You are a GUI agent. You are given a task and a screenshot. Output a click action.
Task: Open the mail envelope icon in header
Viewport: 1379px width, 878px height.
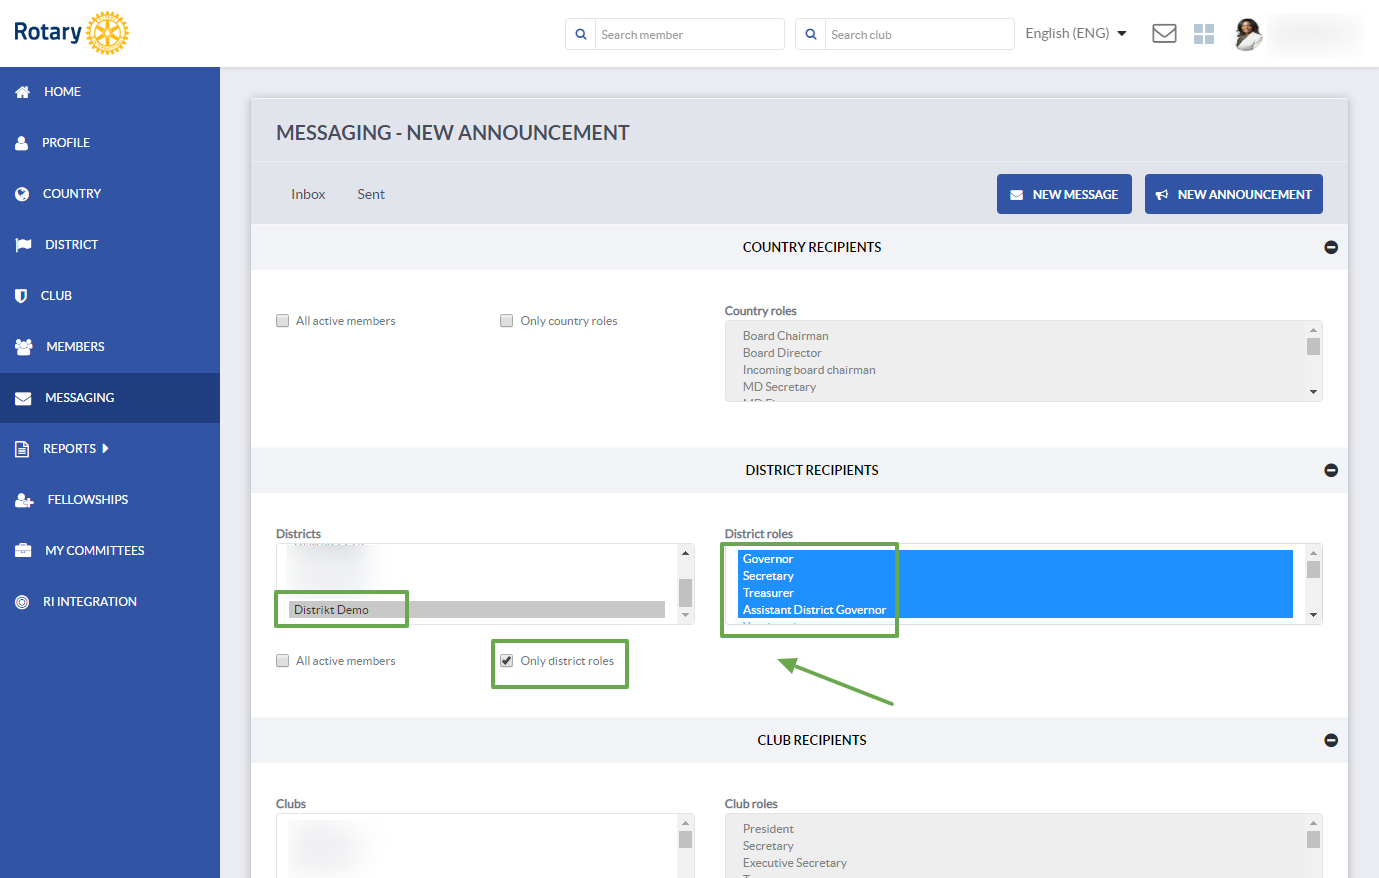[x=1164, y=34]
